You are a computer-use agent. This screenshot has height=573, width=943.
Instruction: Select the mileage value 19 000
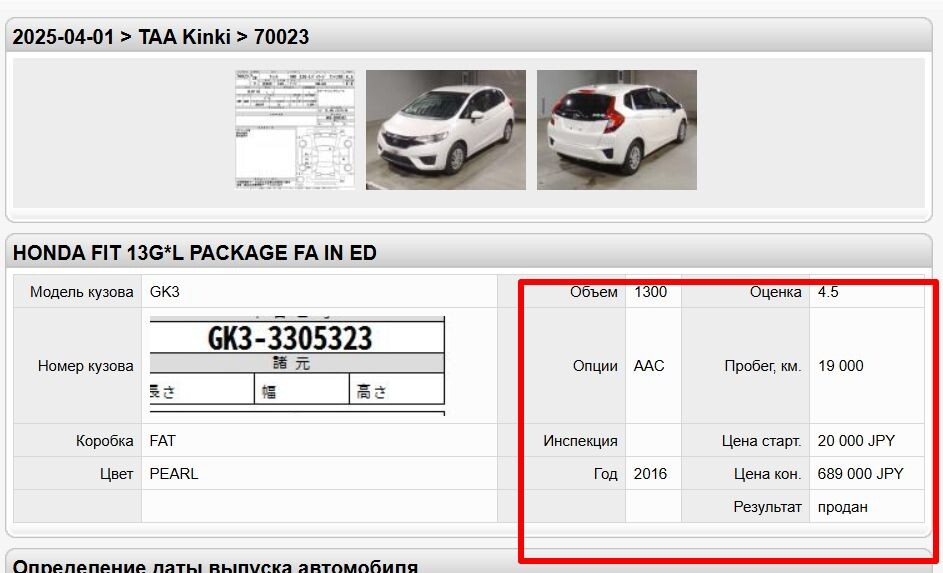point(841,366)
